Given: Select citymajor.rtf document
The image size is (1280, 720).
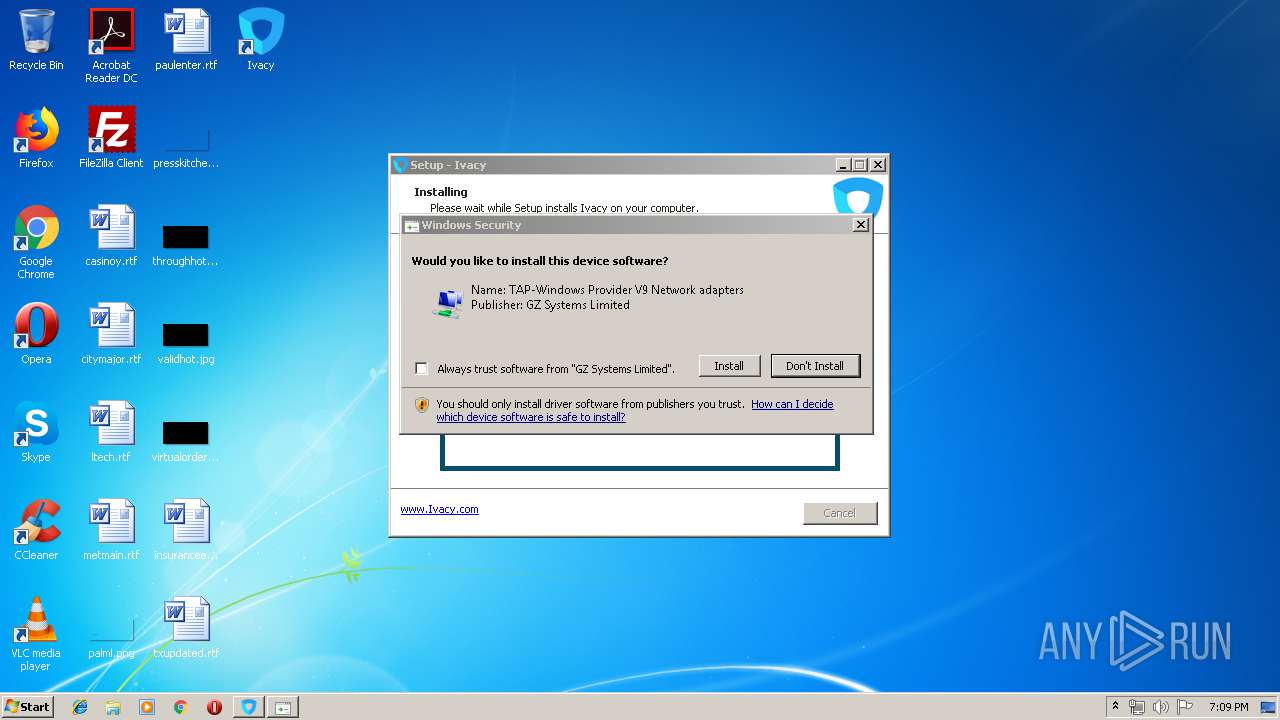Looking at the screenshot, I should tap(111, 334).
